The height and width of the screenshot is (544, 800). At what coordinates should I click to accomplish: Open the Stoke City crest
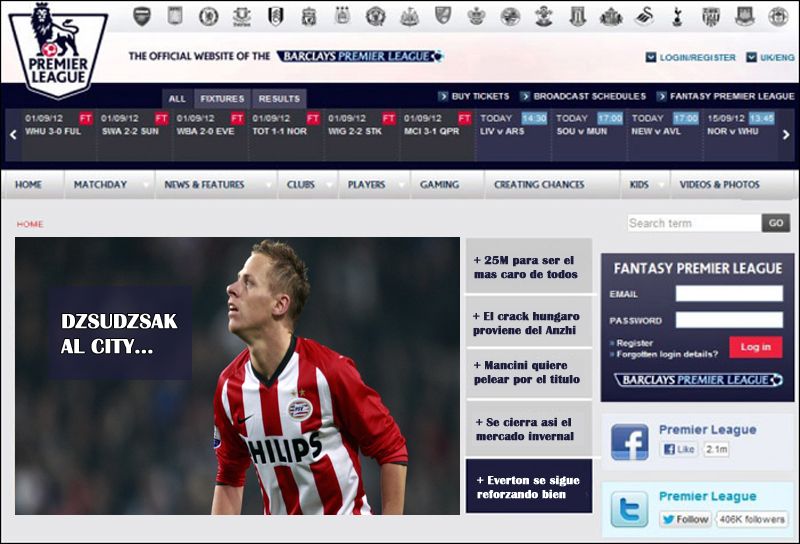(x=577, y=16)
